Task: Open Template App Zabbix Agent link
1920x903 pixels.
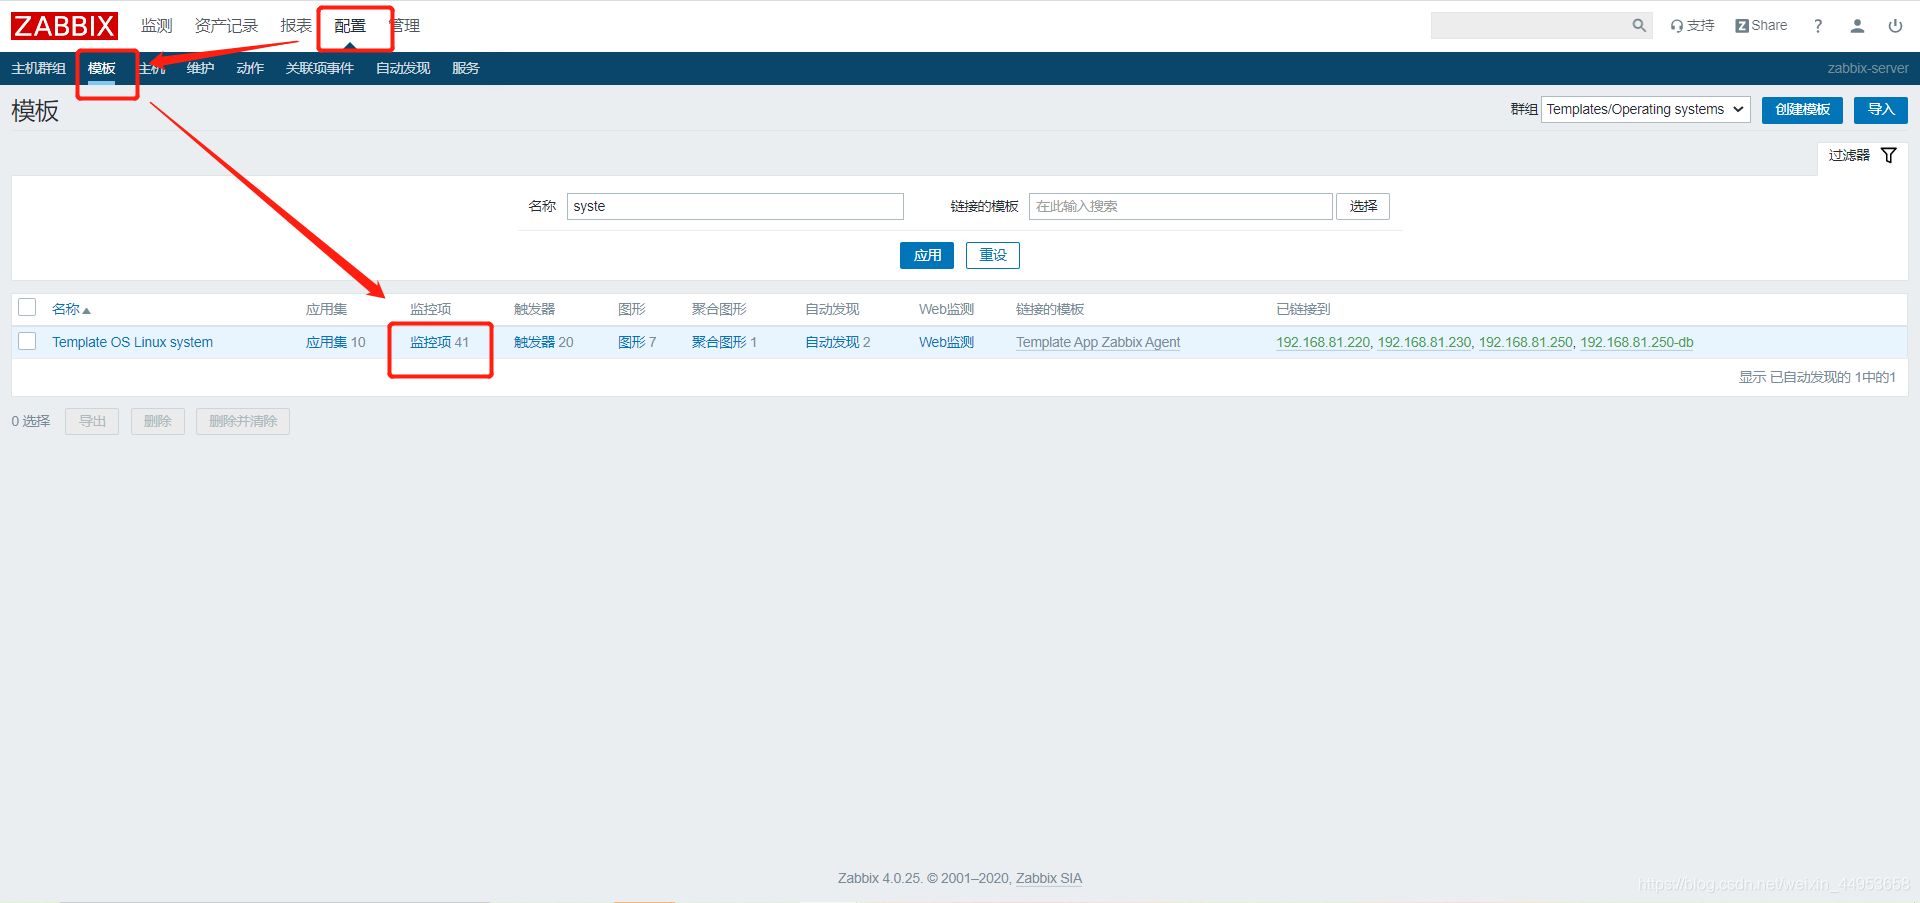Action: point(1098,342)
